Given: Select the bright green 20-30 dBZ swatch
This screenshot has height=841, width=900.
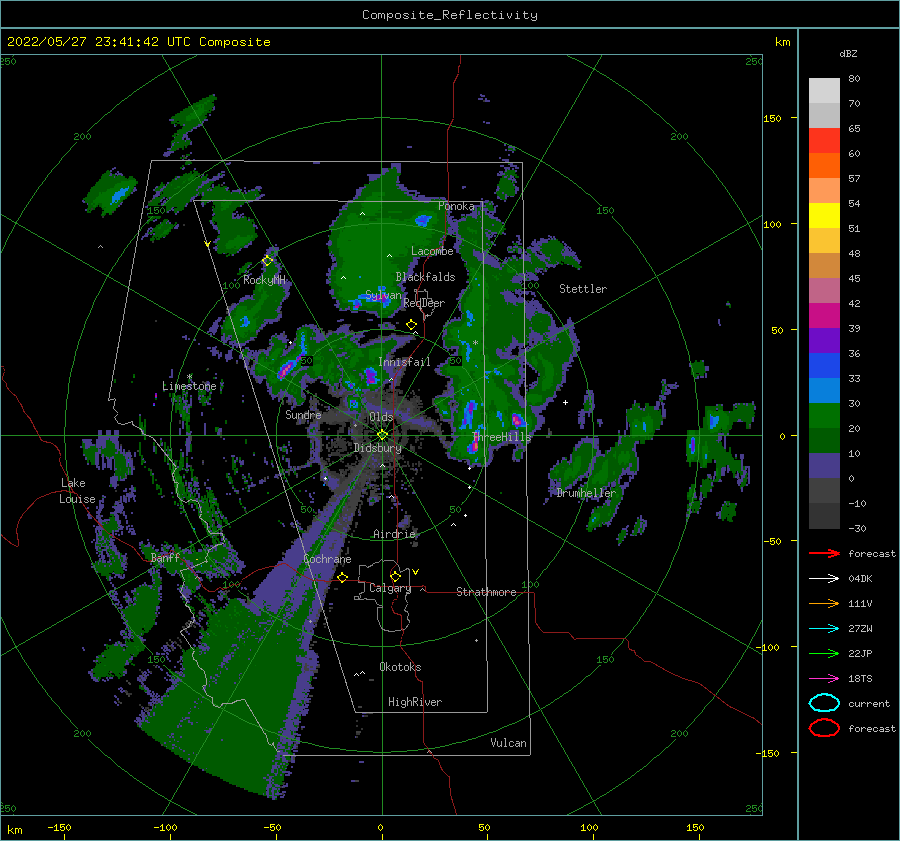Looking at the screenshot, I should 824,416.
